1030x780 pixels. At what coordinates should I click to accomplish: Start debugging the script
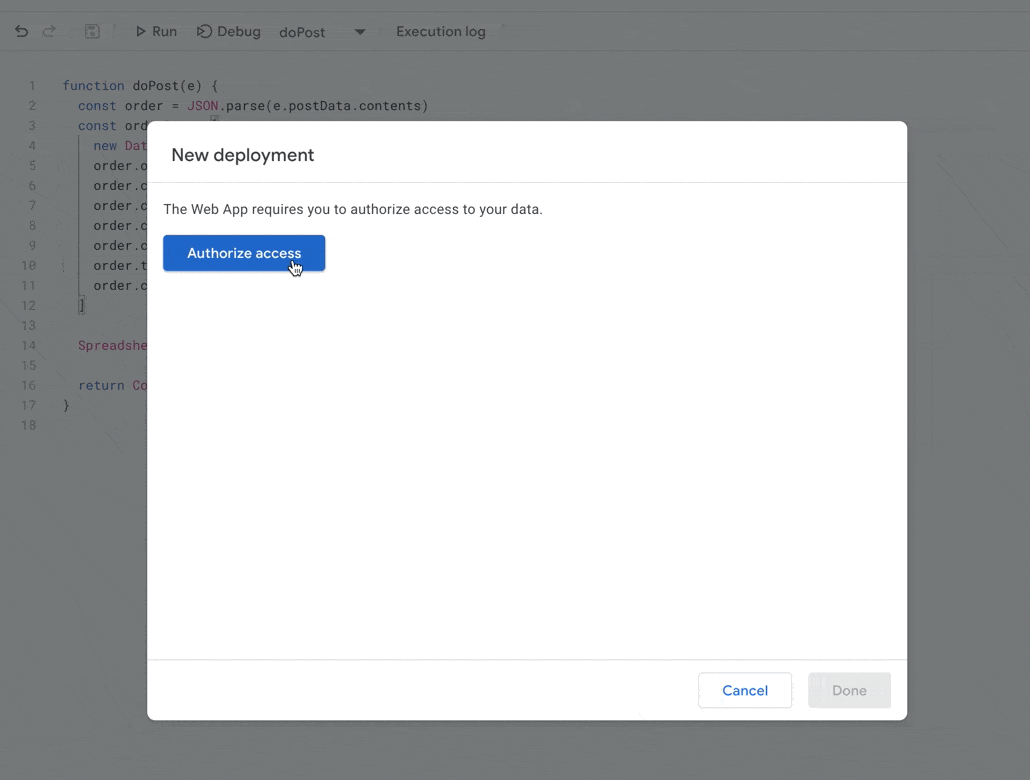(x=228, y=31)
